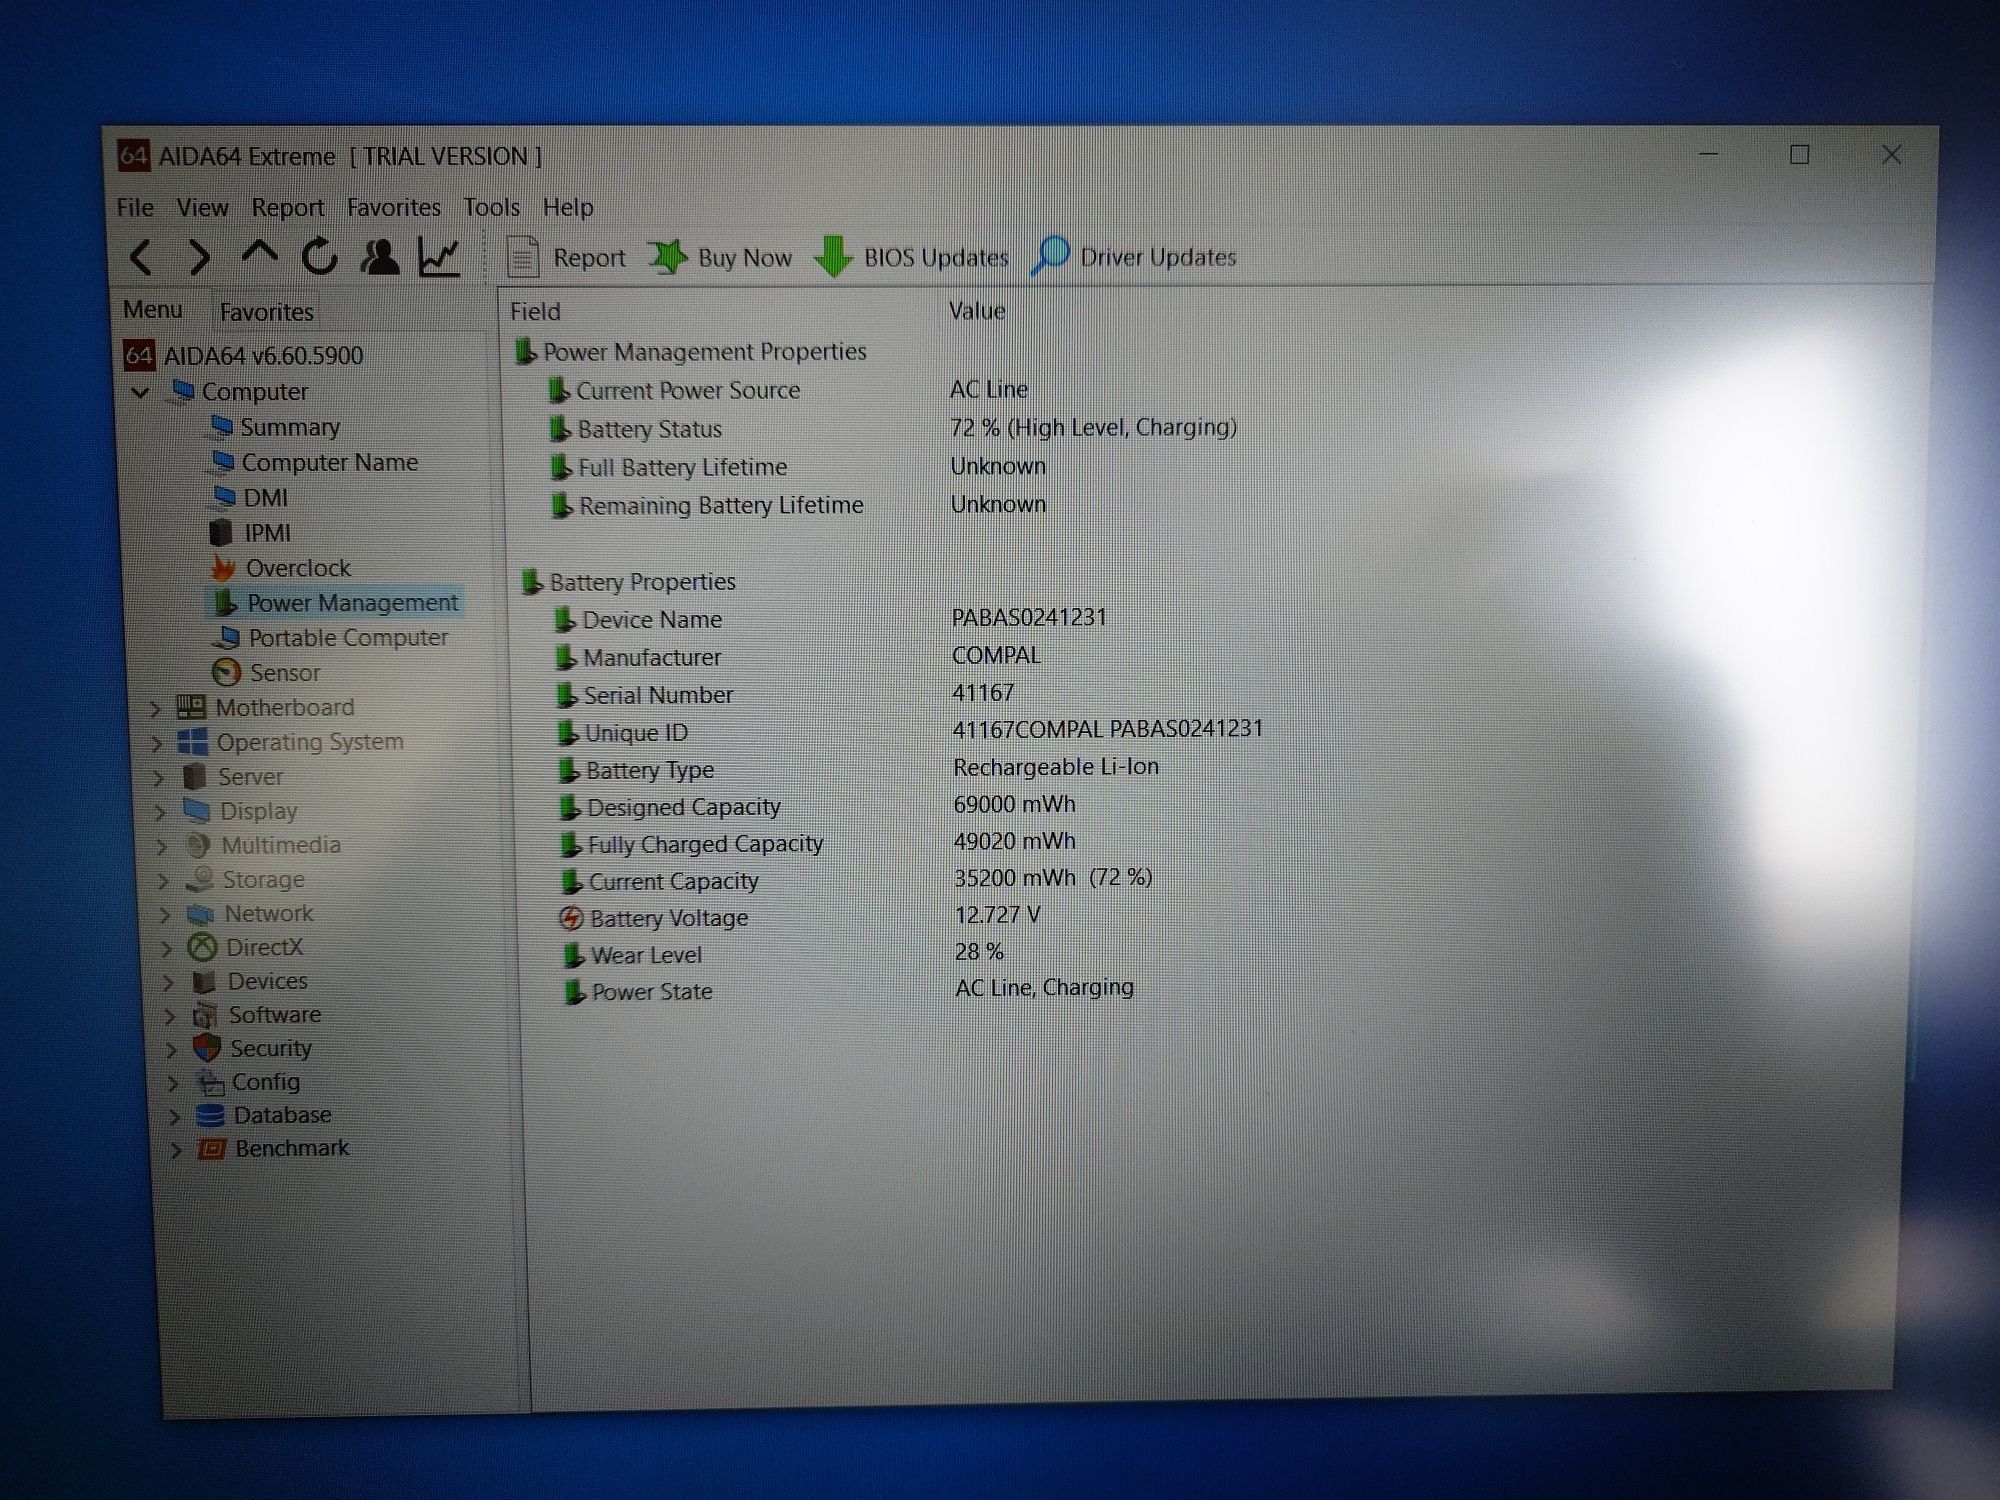Click the Database tree icon
The height and width of the screenshot is (1500, 2000).
[210, 1115]
